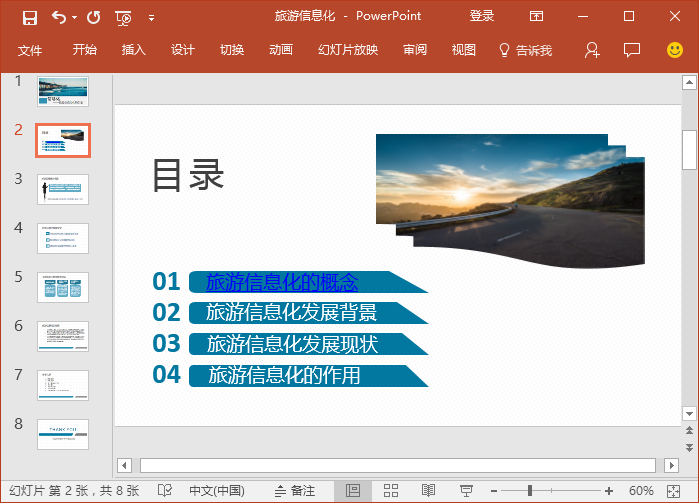This screenshot has width=699, height=503.
Task: Go to next slide double-arrow button
Action: point(689,447)
